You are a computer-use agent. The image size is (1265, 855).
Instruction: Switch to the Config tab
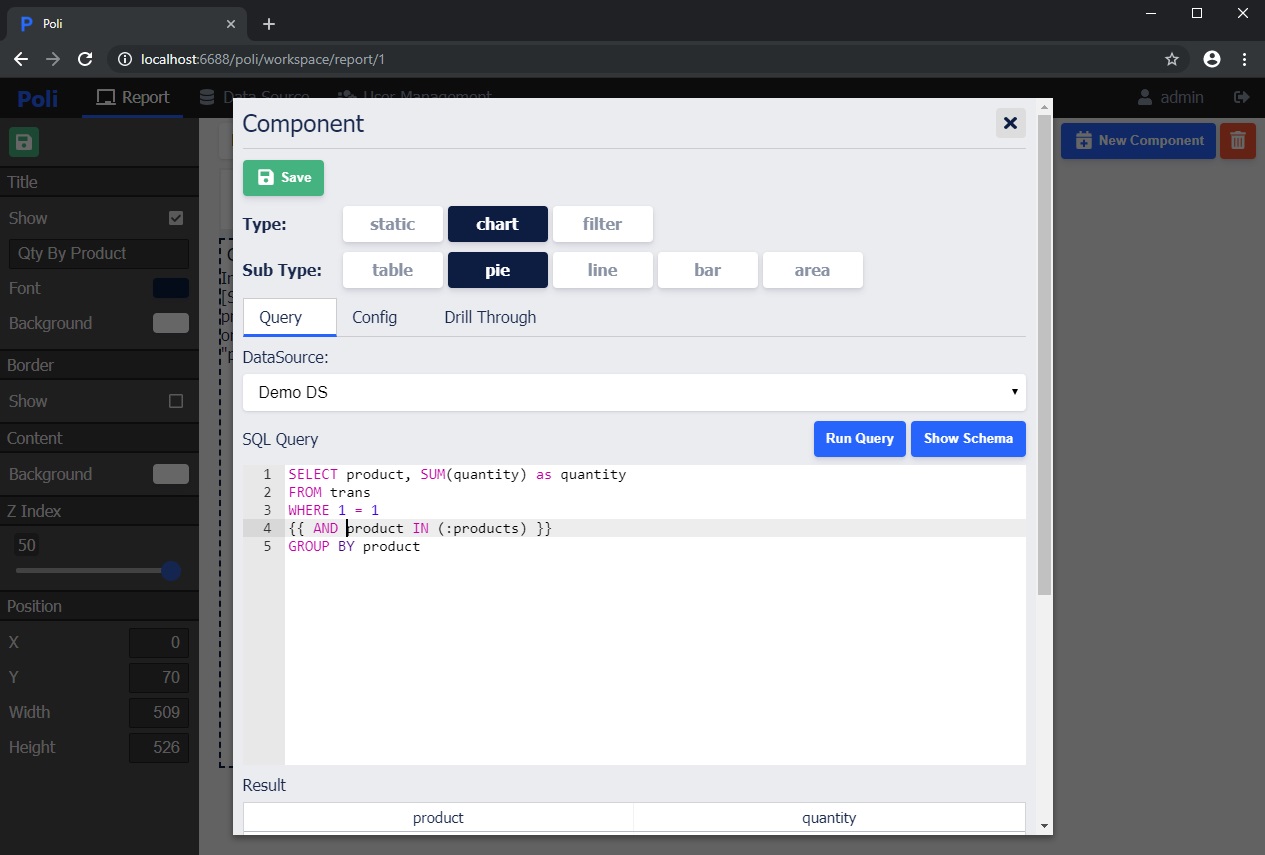(x=374, y=317)
